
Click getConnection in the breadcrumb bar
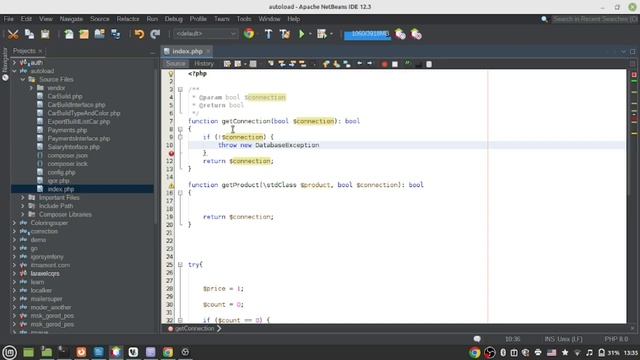point(195,329)
